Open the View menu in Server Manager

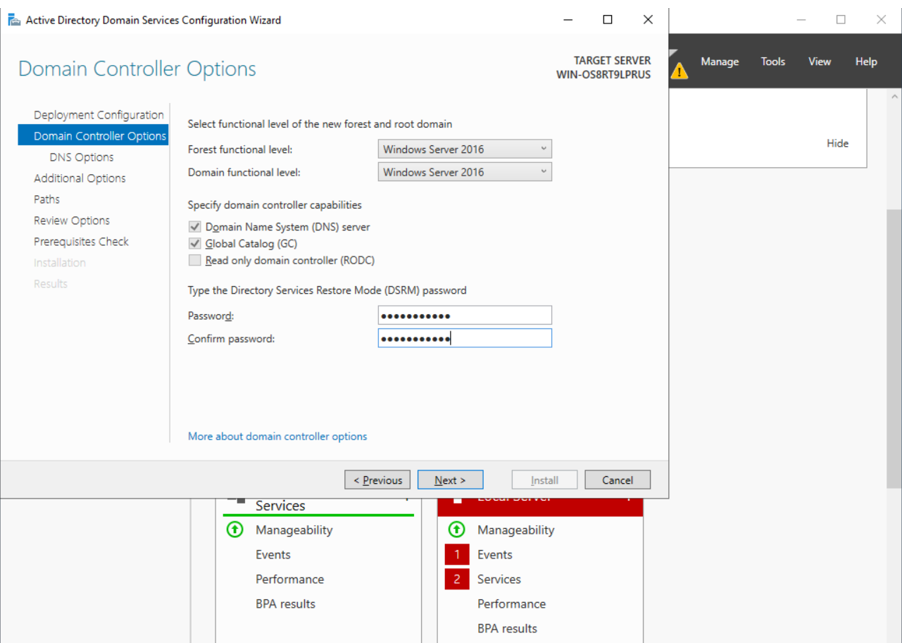pyautogui.click(x=819, y=62)
